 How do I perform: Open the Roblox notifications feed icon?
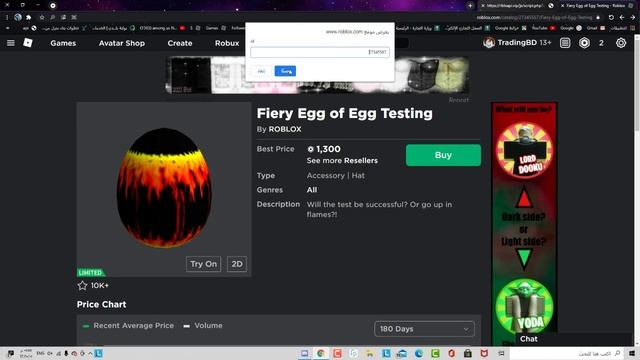pyautogui.click(x=565, y=43)
